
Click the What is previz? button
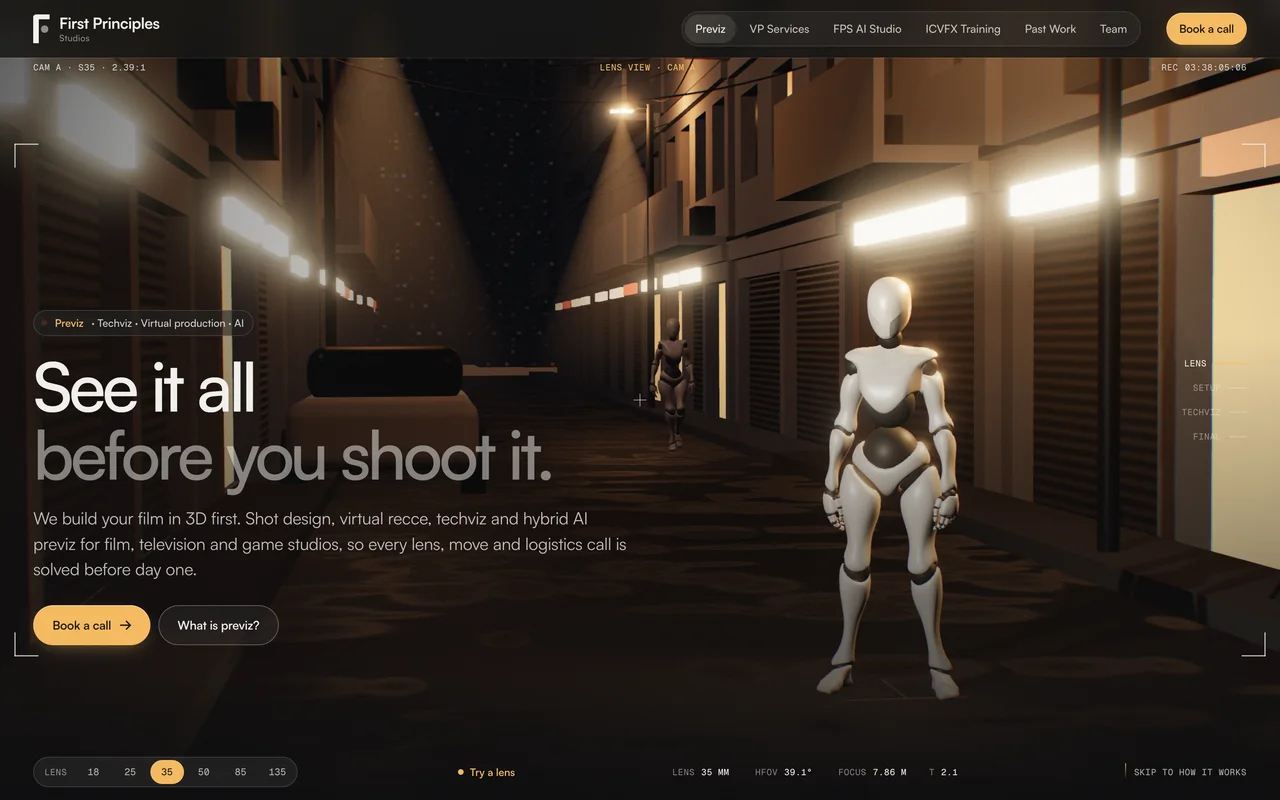pyautogui.click(x=218, y=625)
